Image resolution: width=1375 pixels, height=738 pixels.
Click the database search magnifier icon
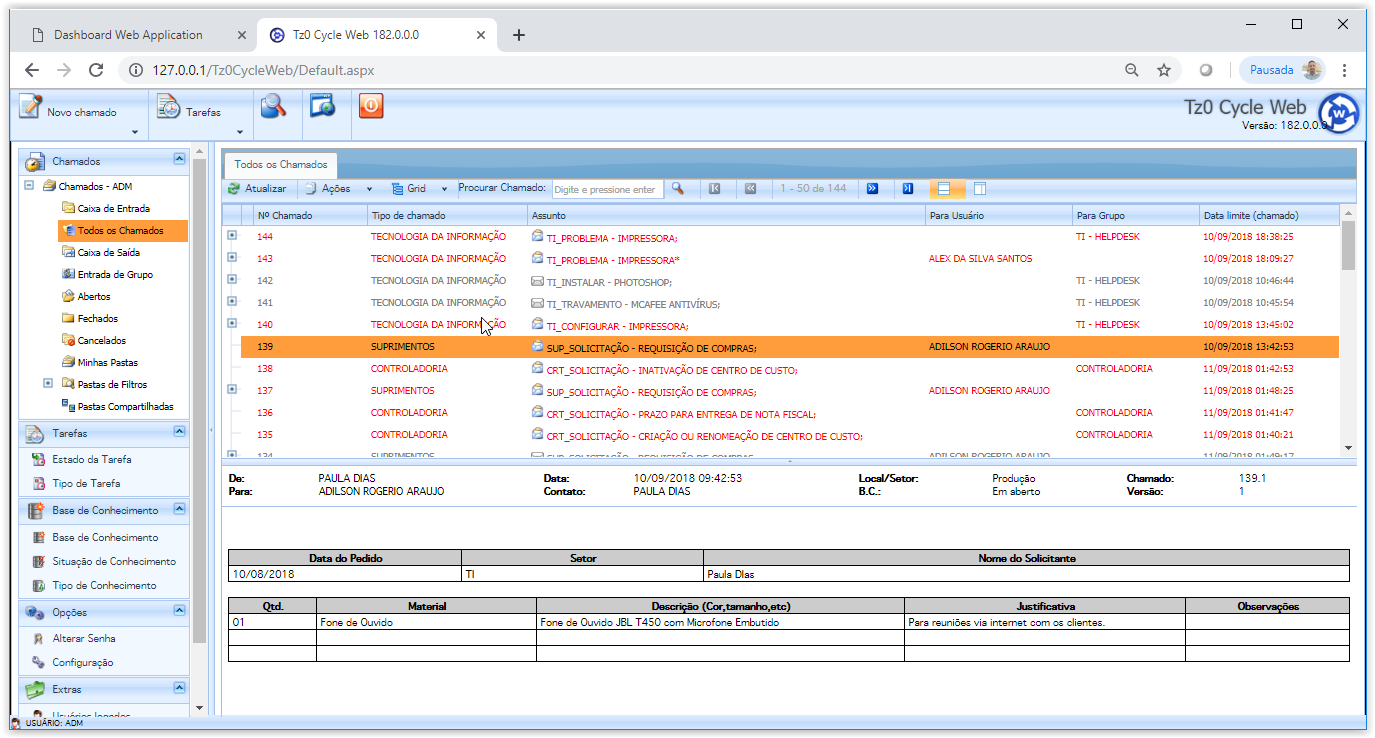pyautogui.click(x=273, y=106)
